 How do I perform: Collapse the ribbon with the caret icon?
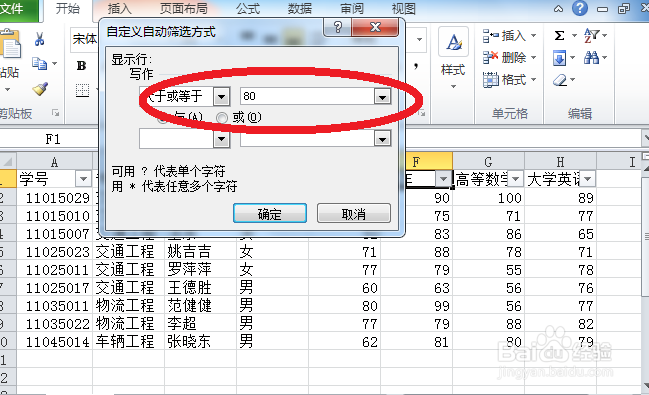click(558, 9)
